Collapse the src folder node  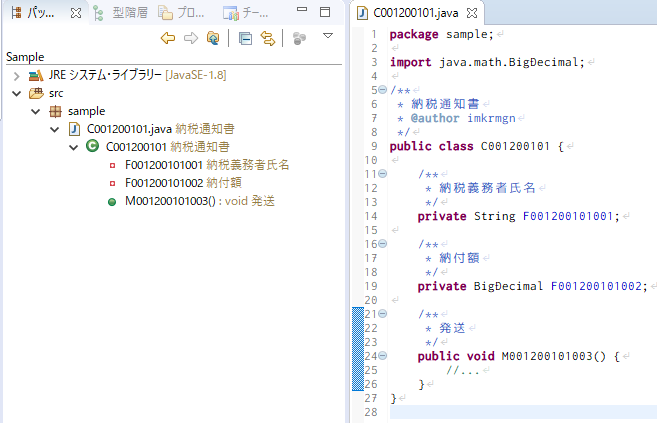pyautogui.click(x=16, y=93)
